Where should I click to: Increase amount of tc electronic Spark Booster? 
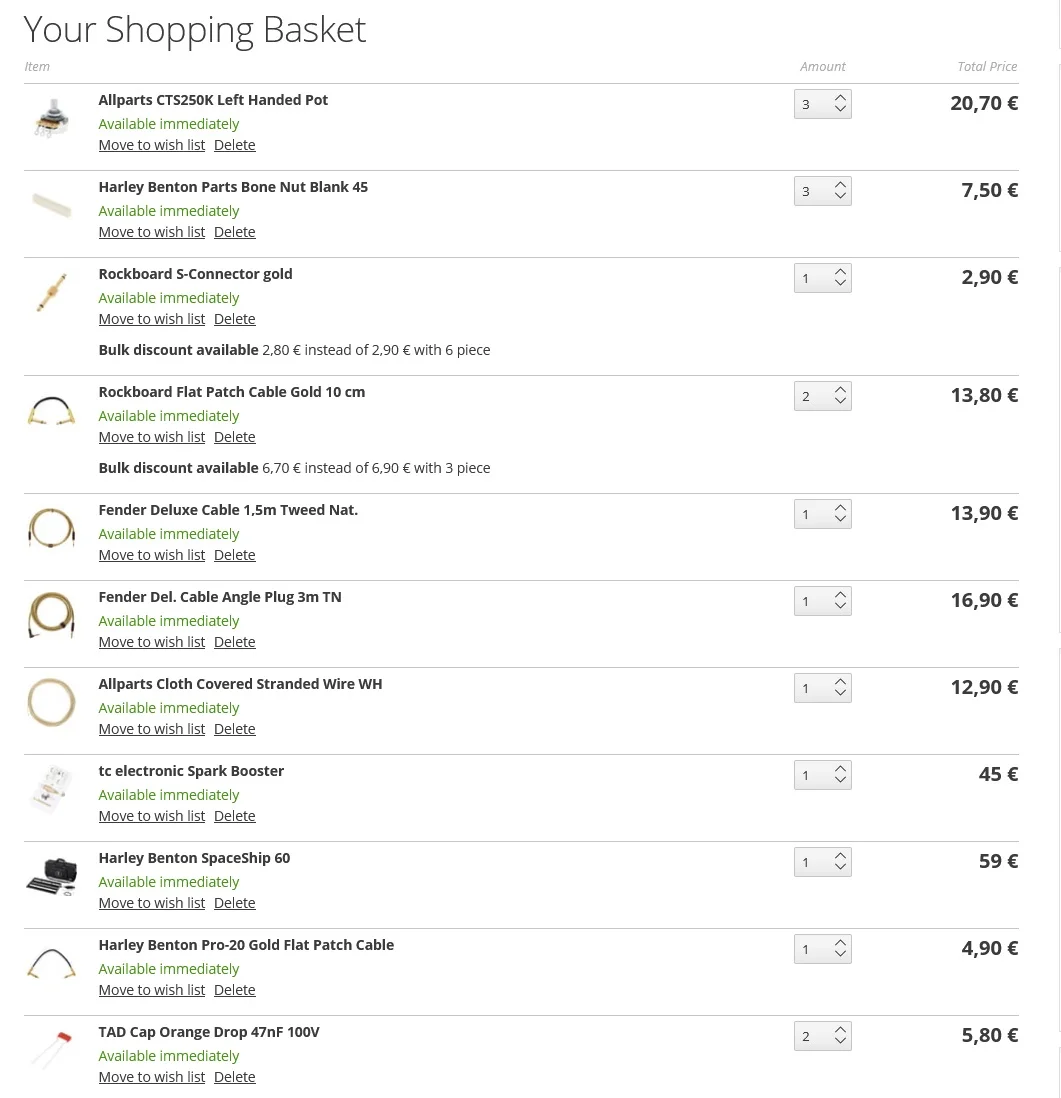840,770
